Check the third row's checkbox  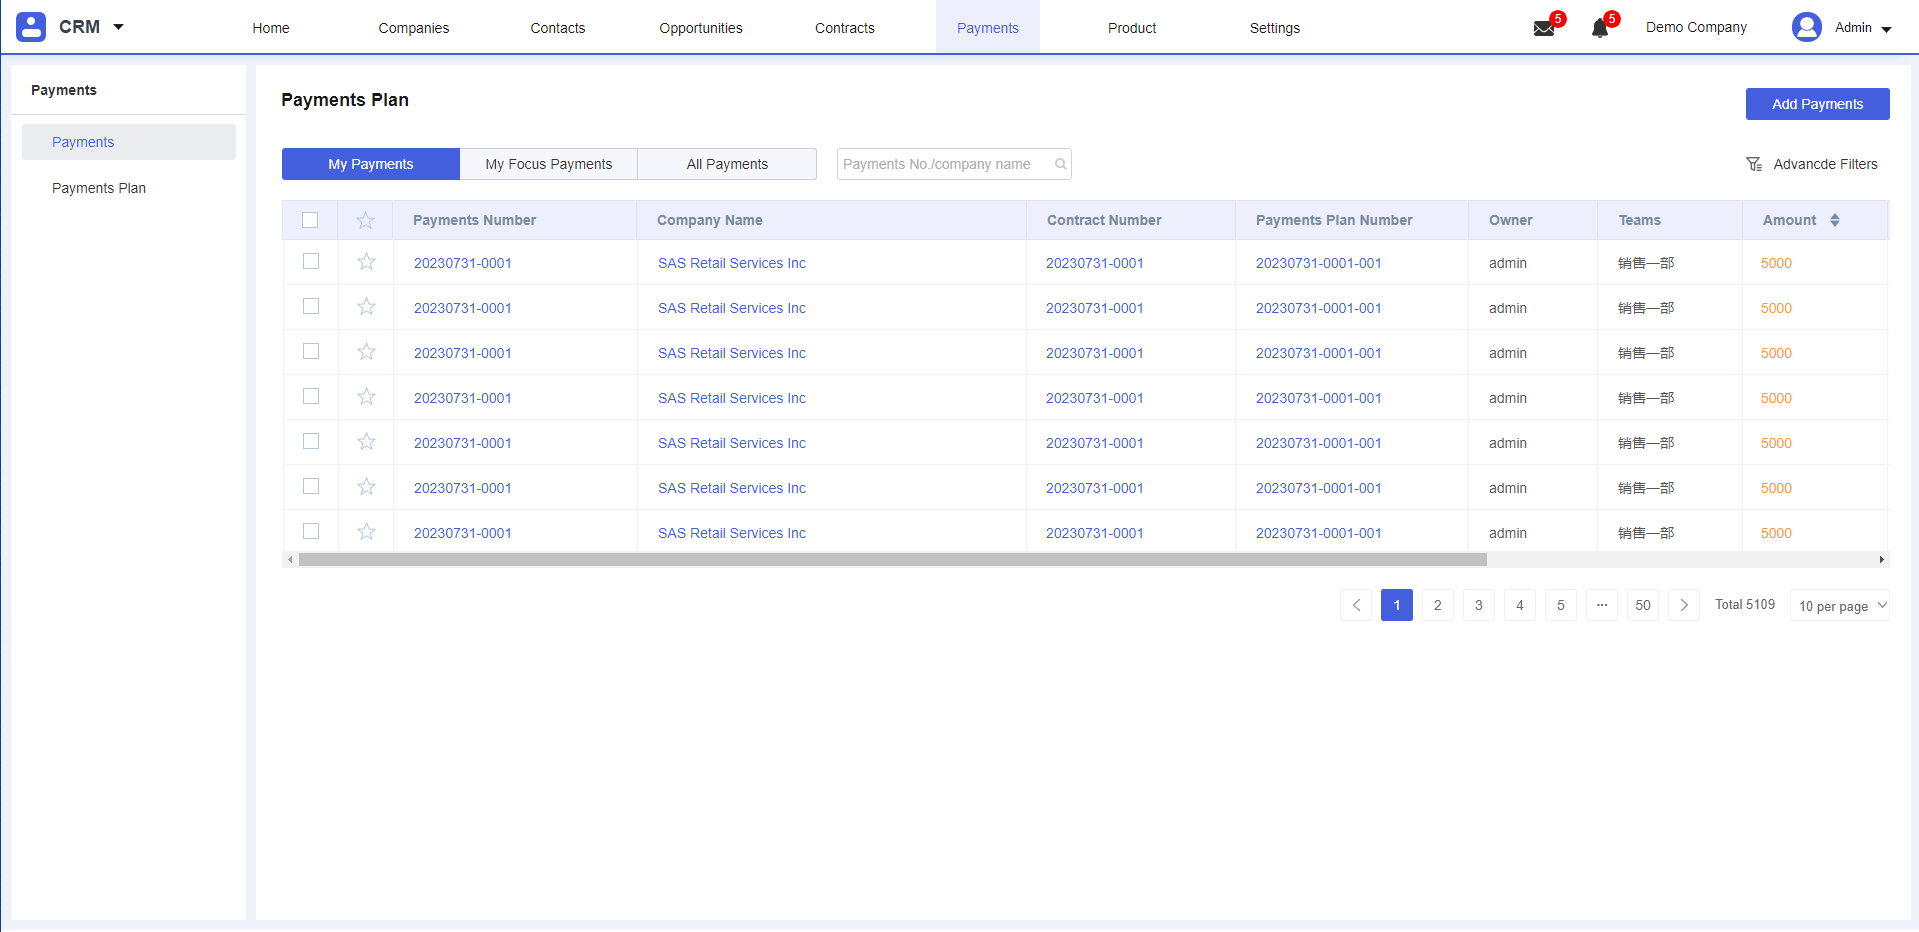coord(311,351)
